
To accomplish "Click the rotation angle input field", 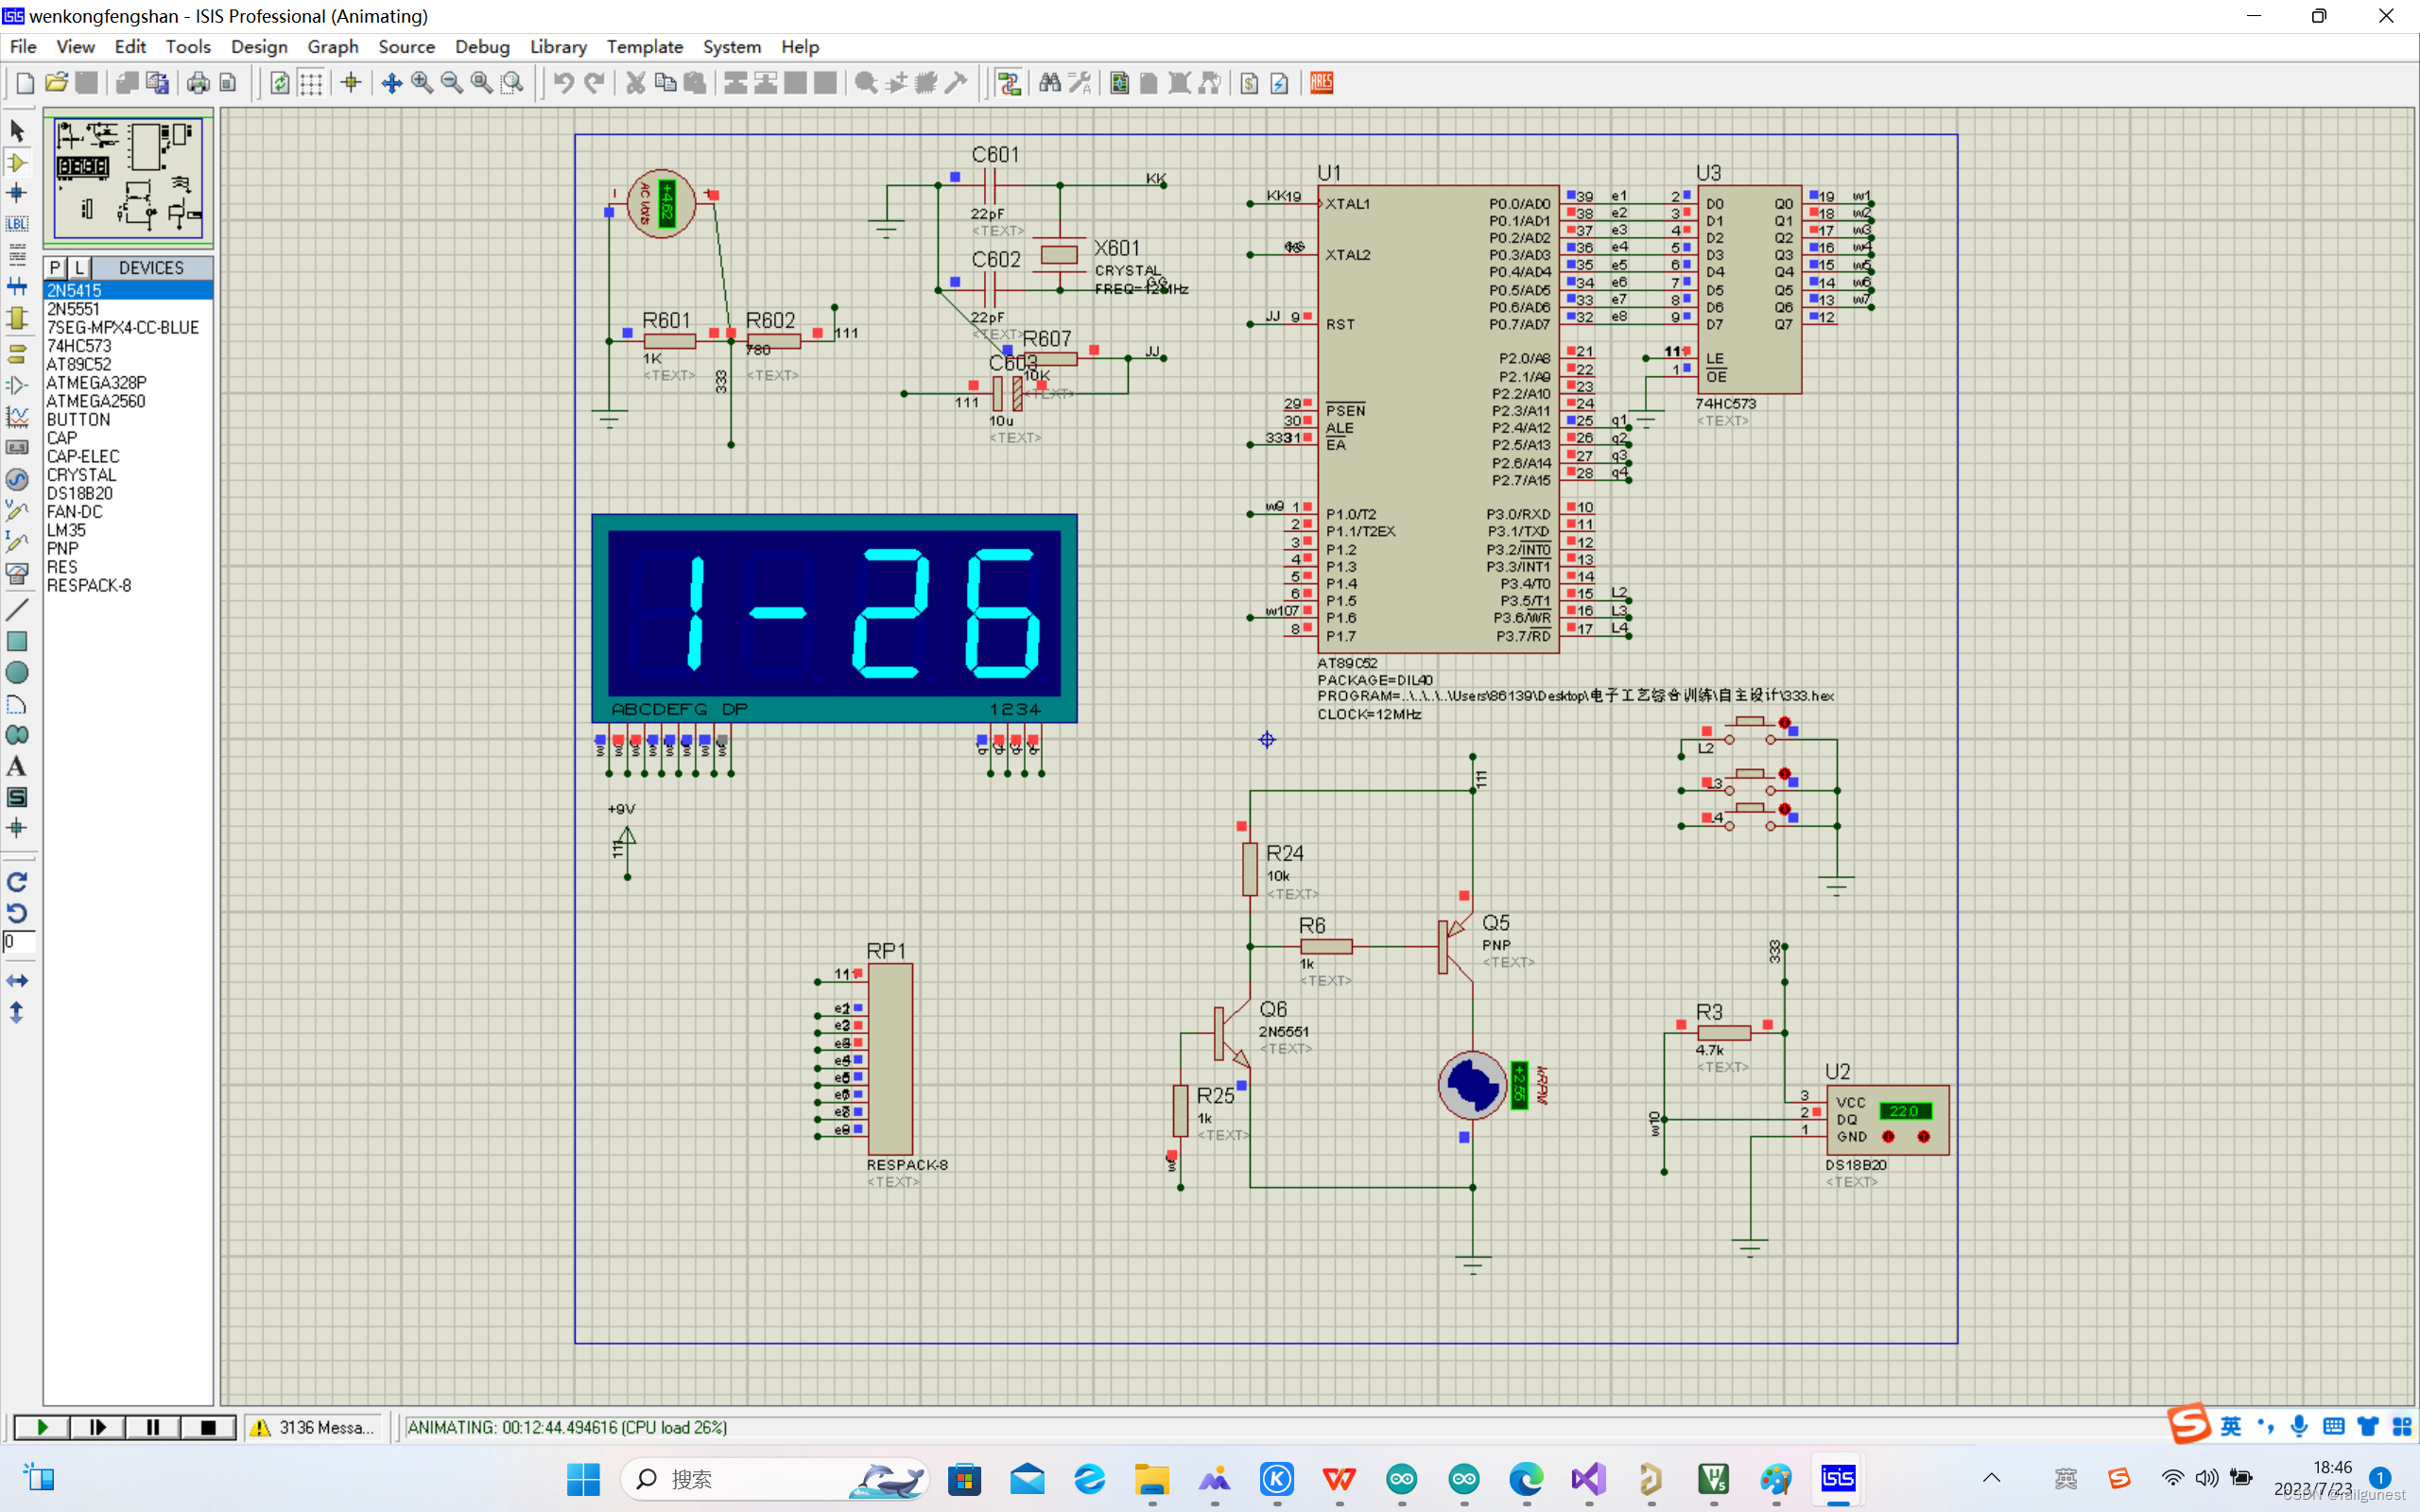I will [19, 942].
